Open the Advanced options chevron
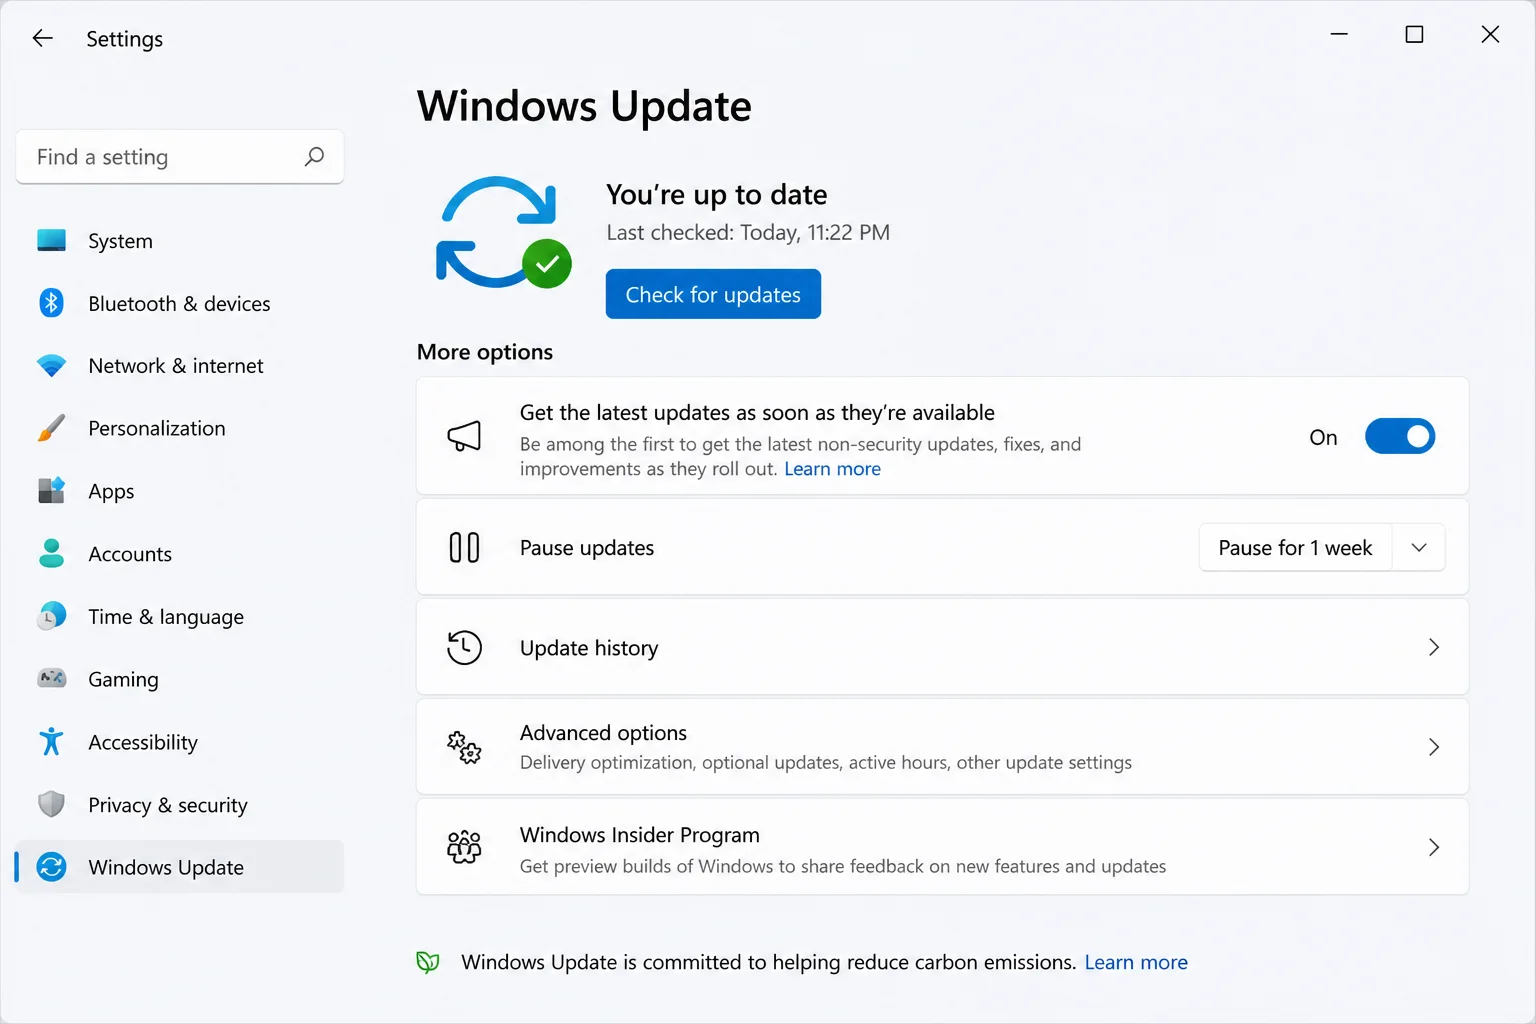 pyautogui.click(x=1434, y=747)
